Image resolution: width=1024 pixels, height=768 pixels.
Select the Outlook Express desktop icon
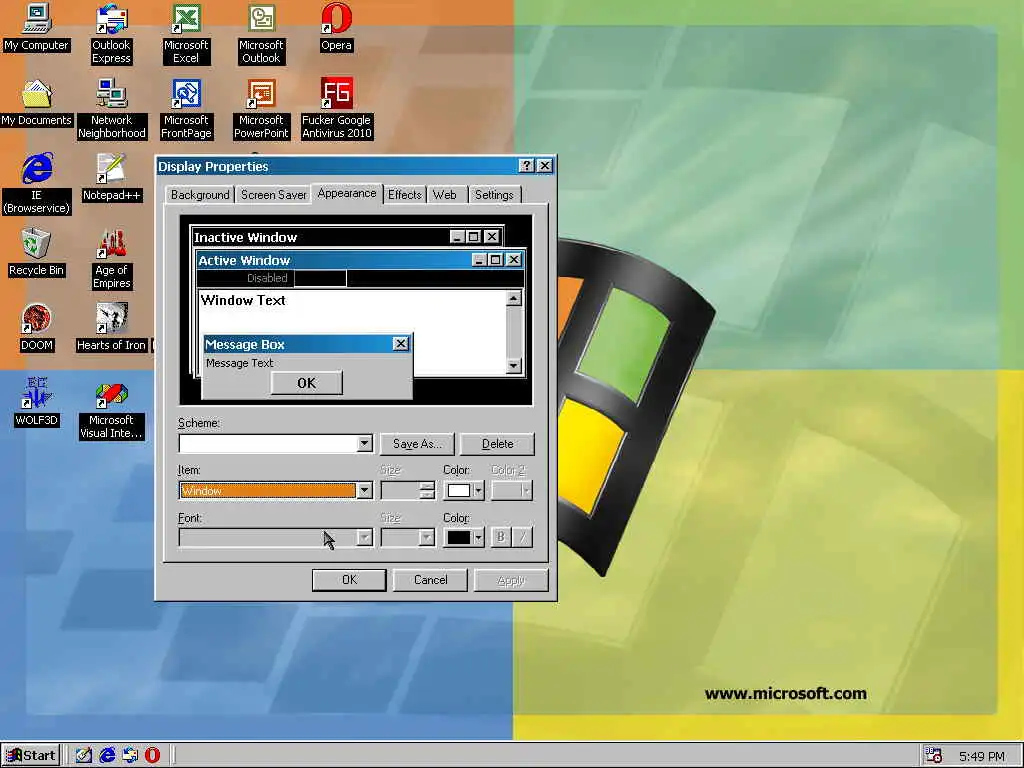(111, 33)
